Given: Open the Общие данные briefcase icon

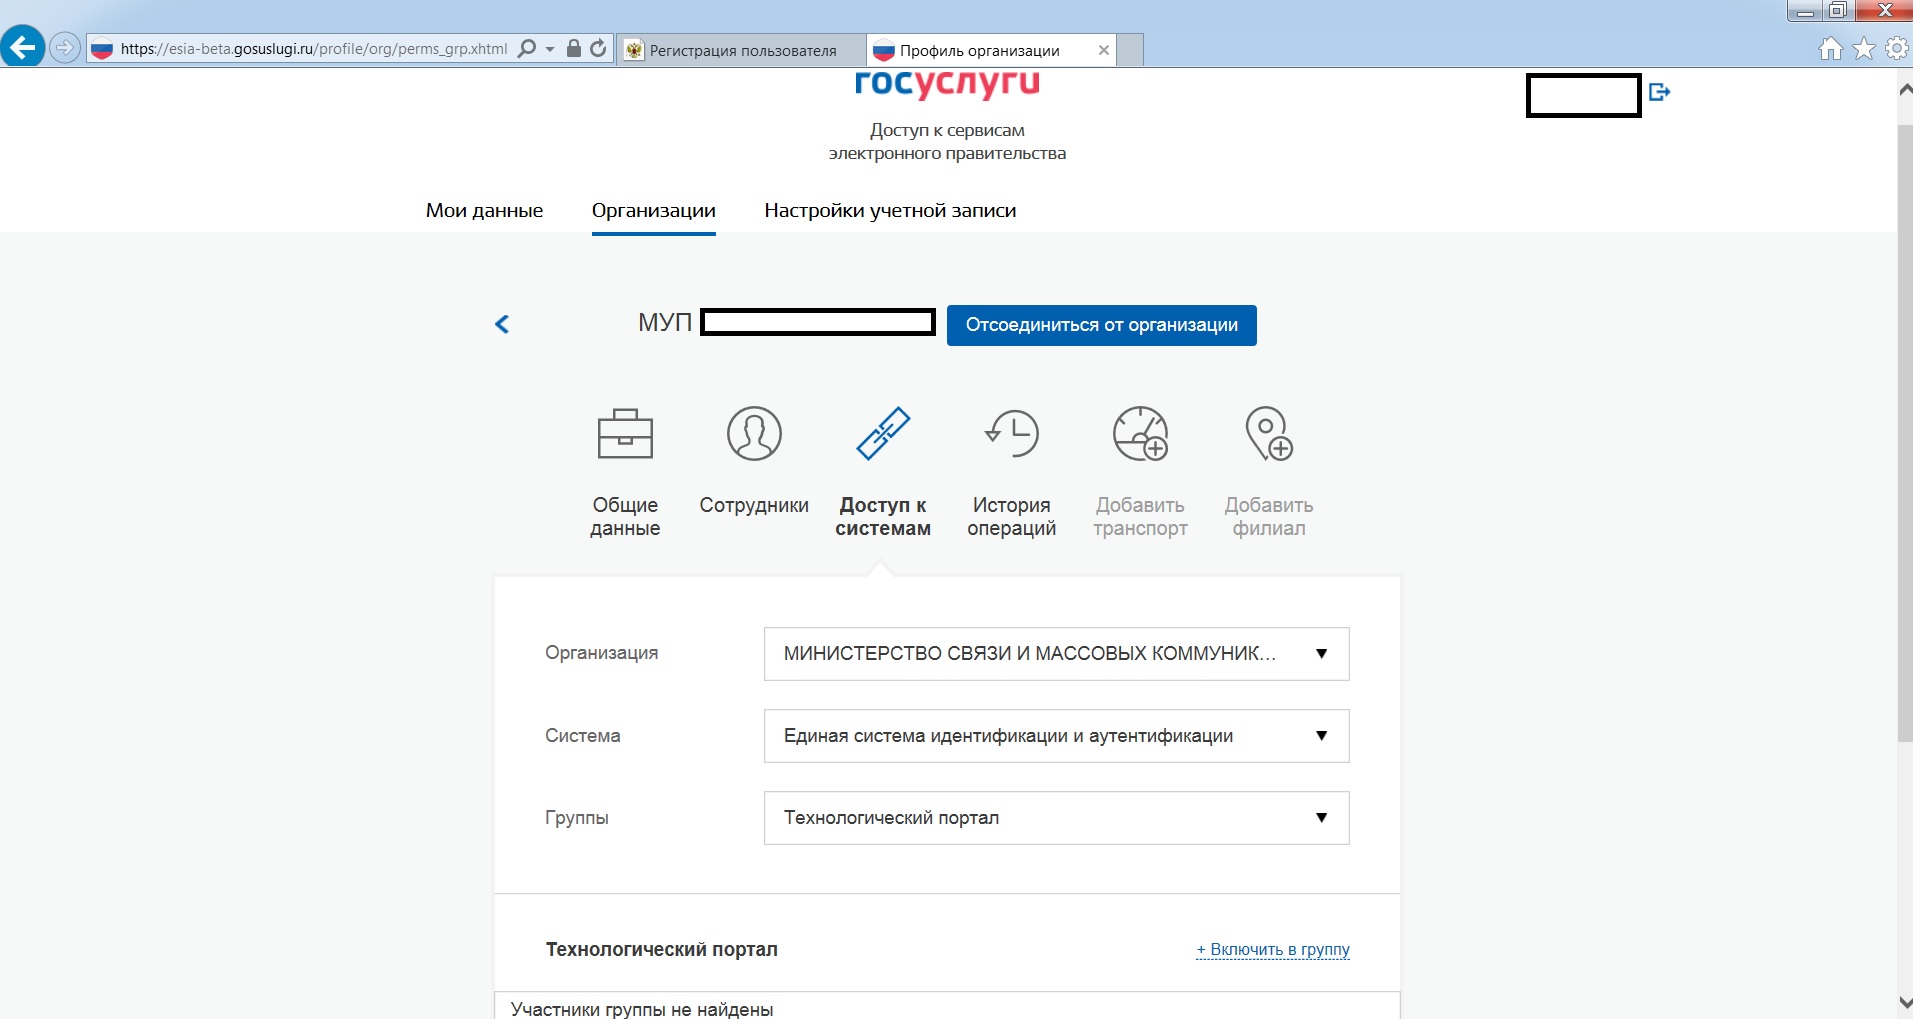Looking at the screenshot, I should 625,434.
